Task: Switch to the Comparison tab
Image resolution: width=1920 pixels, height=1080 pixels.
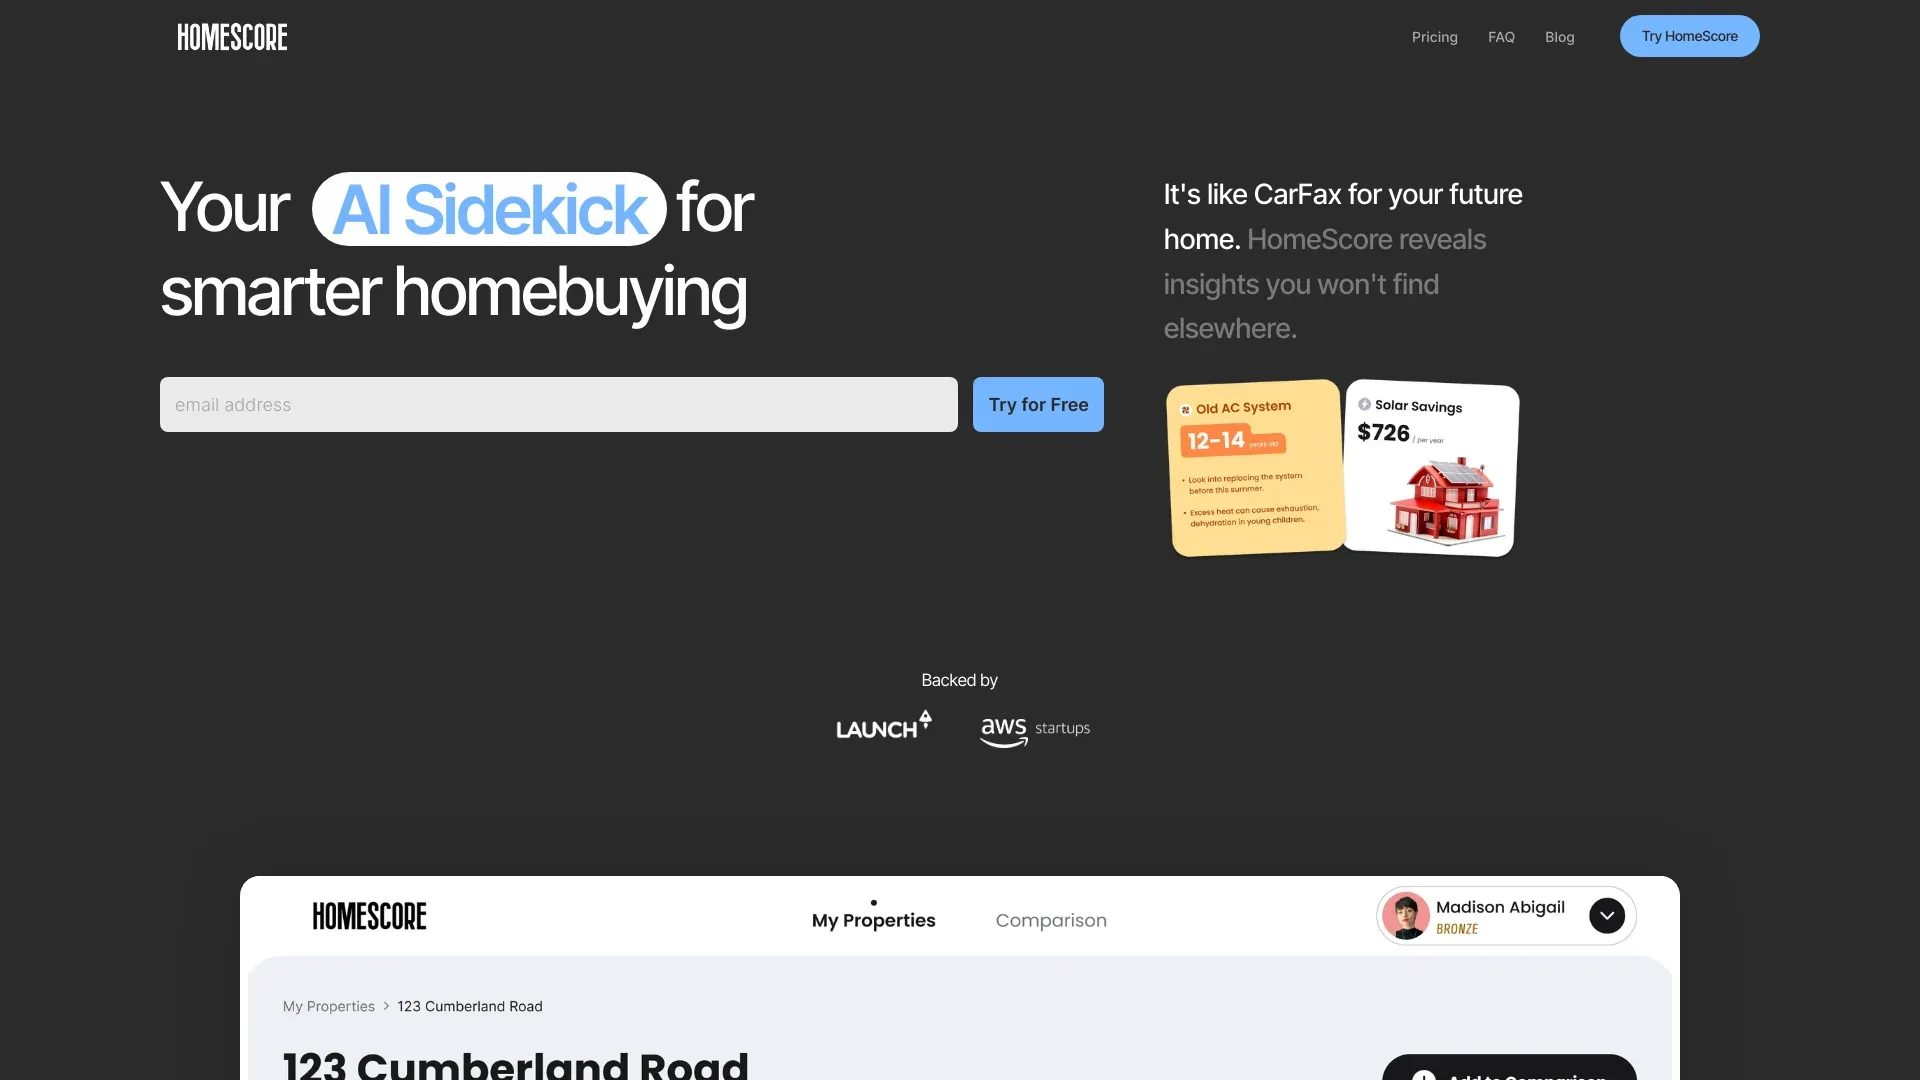Action: pos(1051,919)
